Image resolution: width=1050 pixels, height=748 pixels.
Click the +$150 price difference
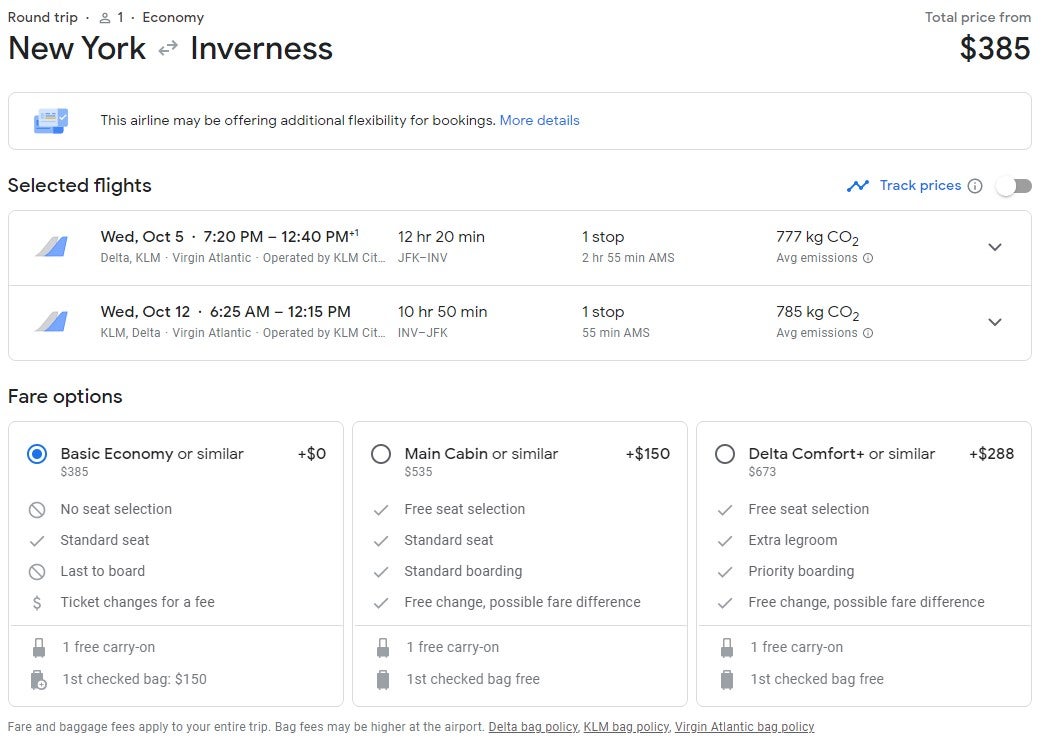pos(648,454)
